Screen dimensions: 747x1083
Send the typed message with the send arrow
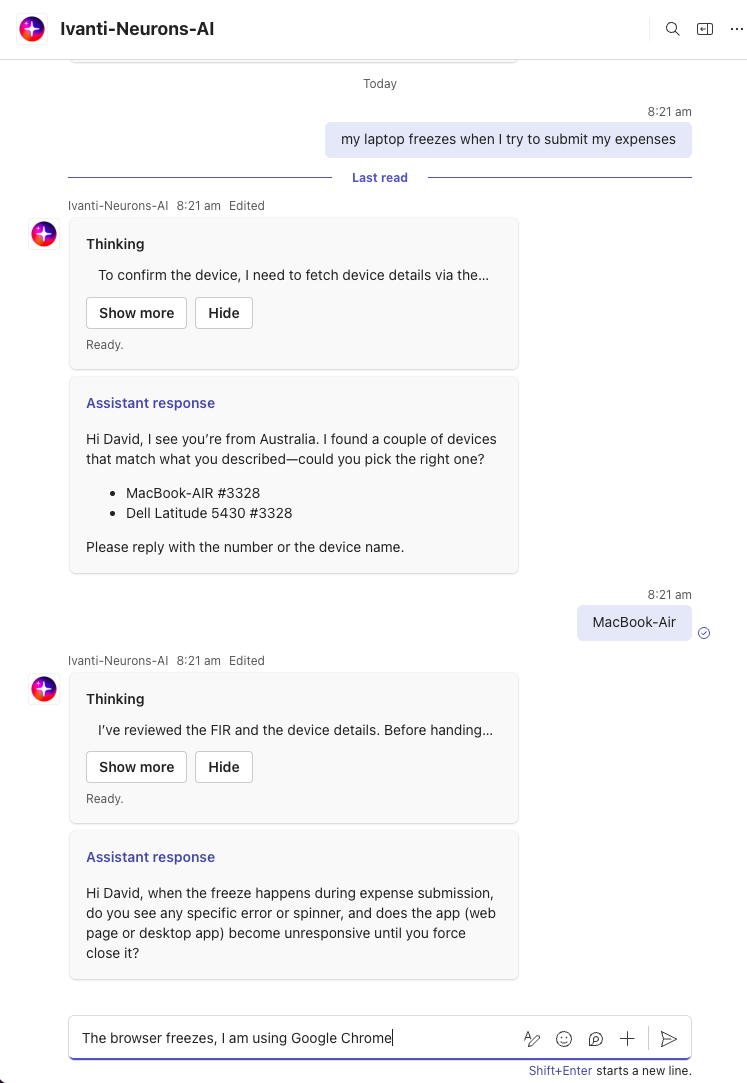[x=669, y=1039]
